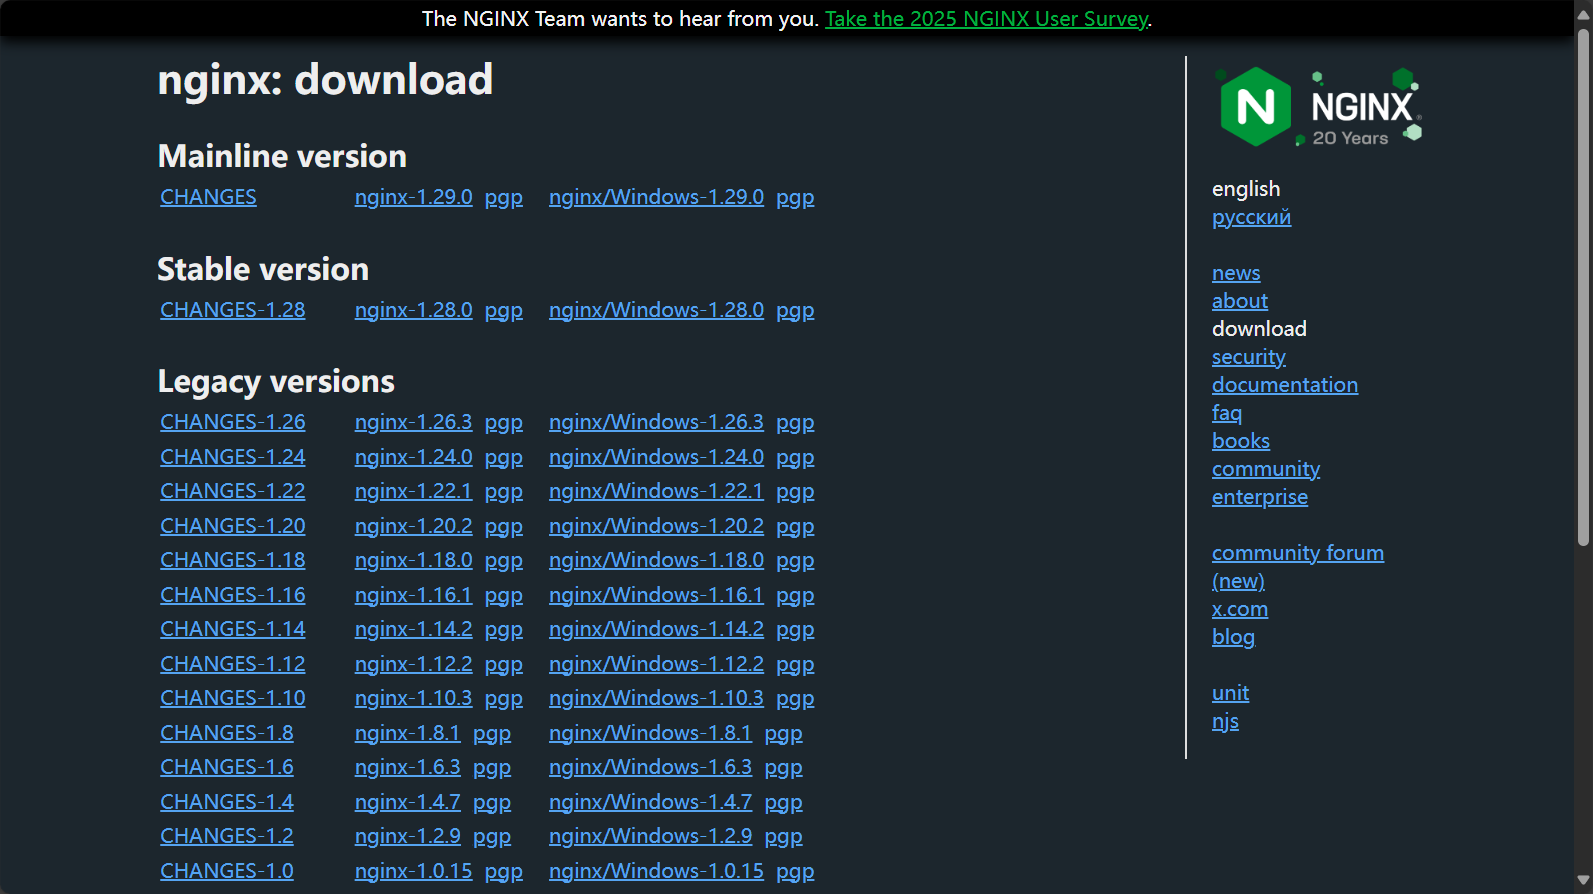Visit the community page
Screen dimensions: 1593x894
pyautogui.click(x=1266, y=469)
